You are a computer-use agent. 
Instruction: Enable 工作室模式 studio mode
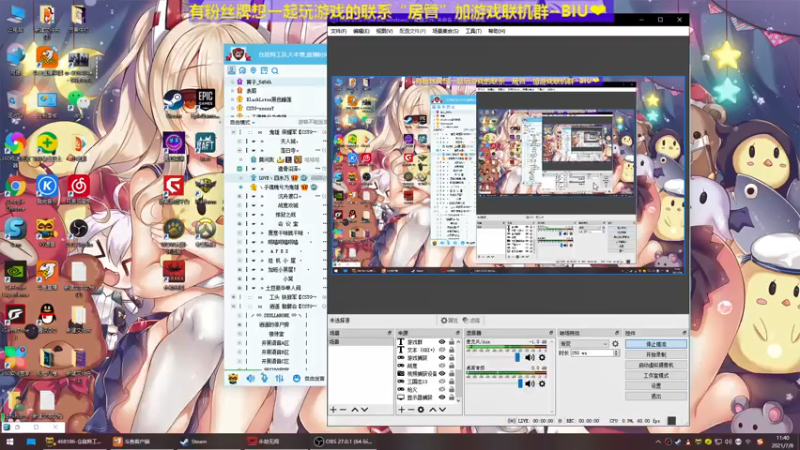click(656, 376)
